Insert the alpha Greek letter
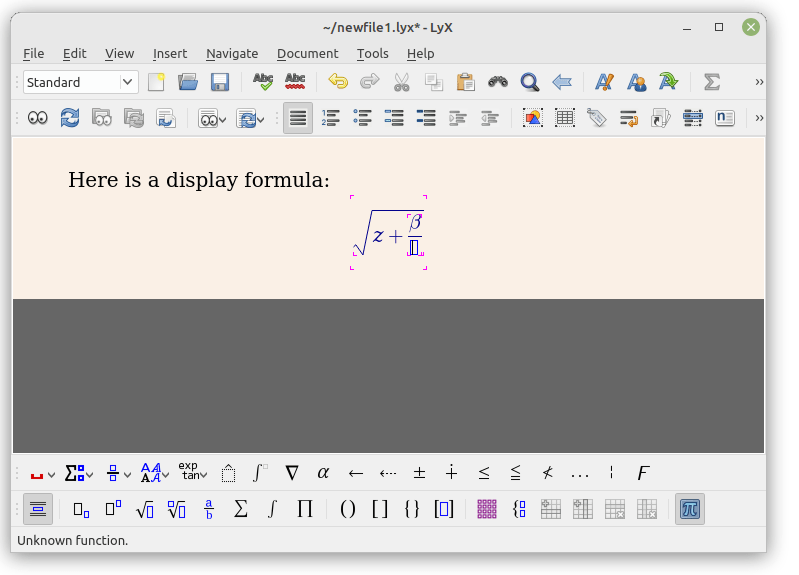Image resolution: width=799 pixels, height=575 pixels. [x=323, y=473]
